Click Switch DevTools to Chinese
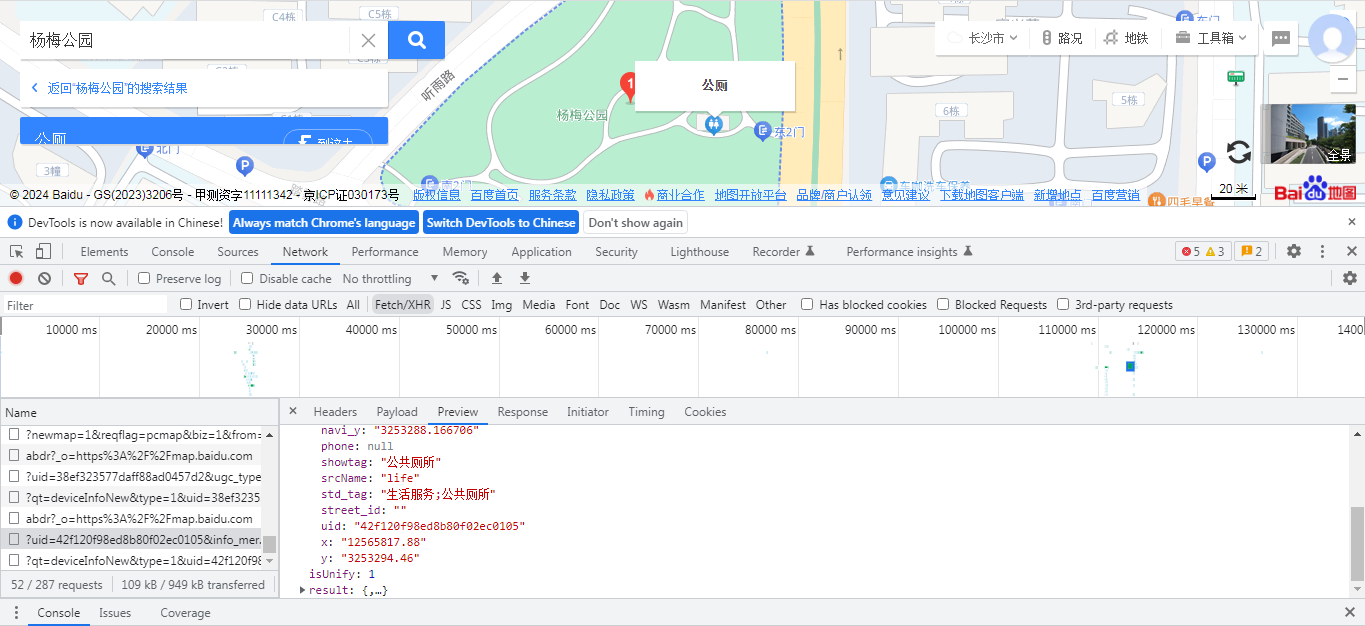This screenshot has width=1365, height=626. click(501, 223)
